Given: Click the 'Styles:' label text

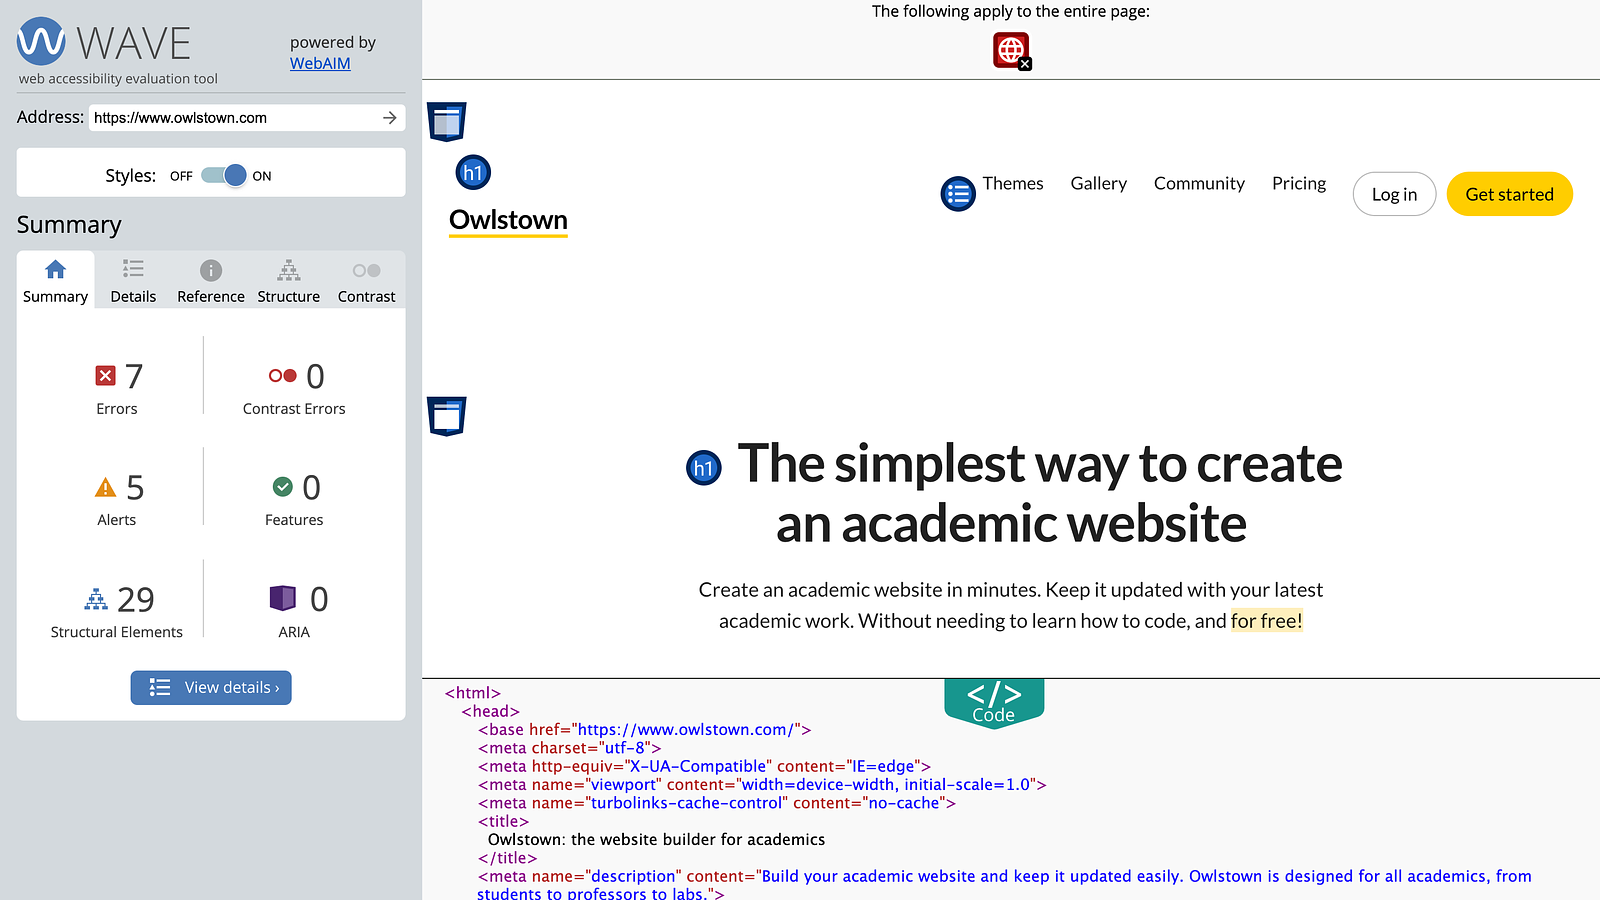Looking at the screenshot, I should [x=130, y=176].
